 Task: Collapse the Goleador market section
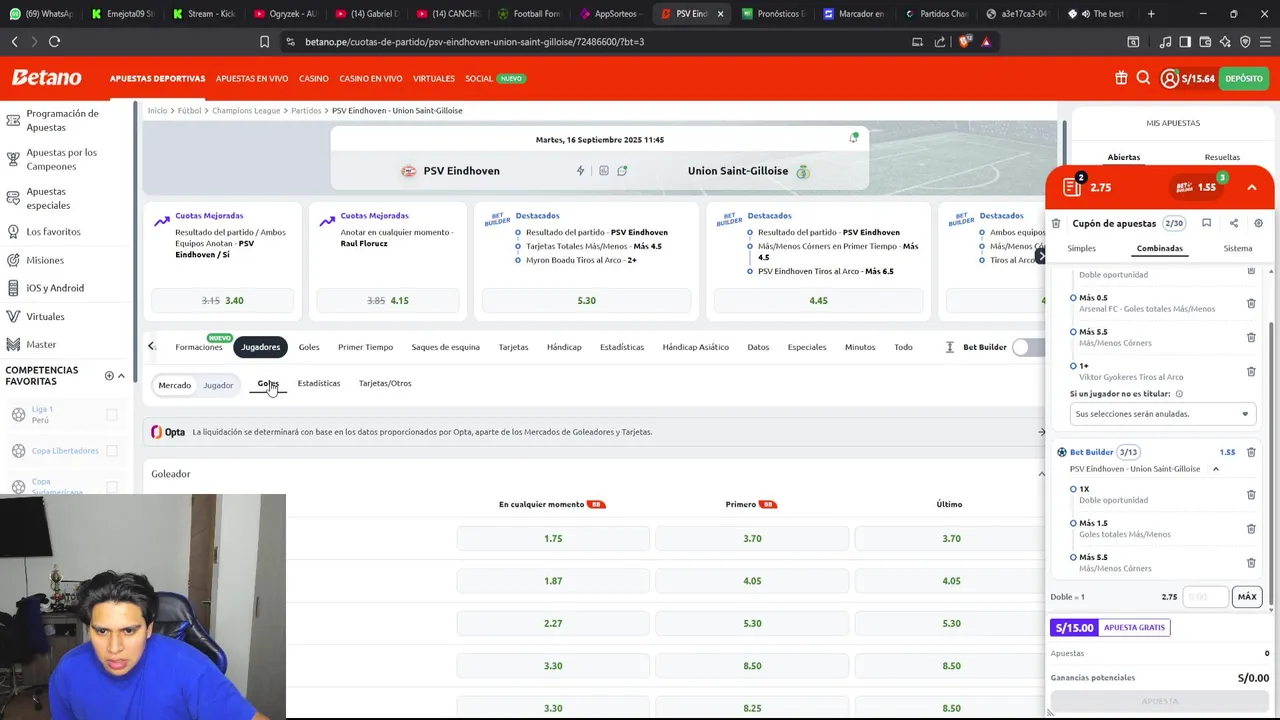click(x=1041, y=474)
